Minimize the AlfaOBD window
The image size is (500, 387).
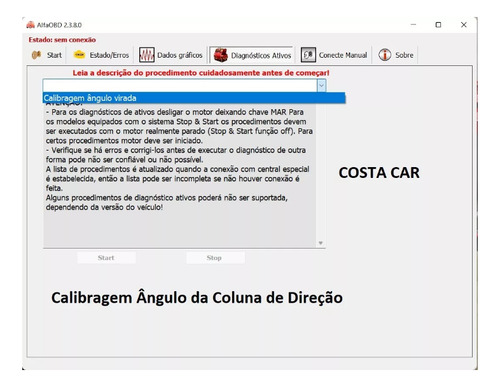tap(413, 25)
